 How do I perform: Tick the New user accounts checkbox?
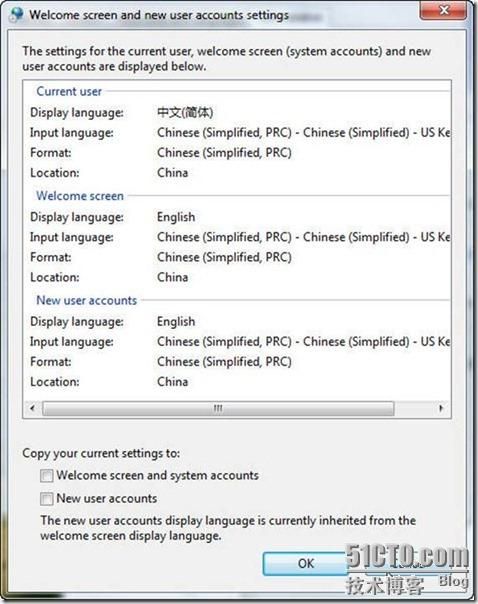tap(47, 499)
